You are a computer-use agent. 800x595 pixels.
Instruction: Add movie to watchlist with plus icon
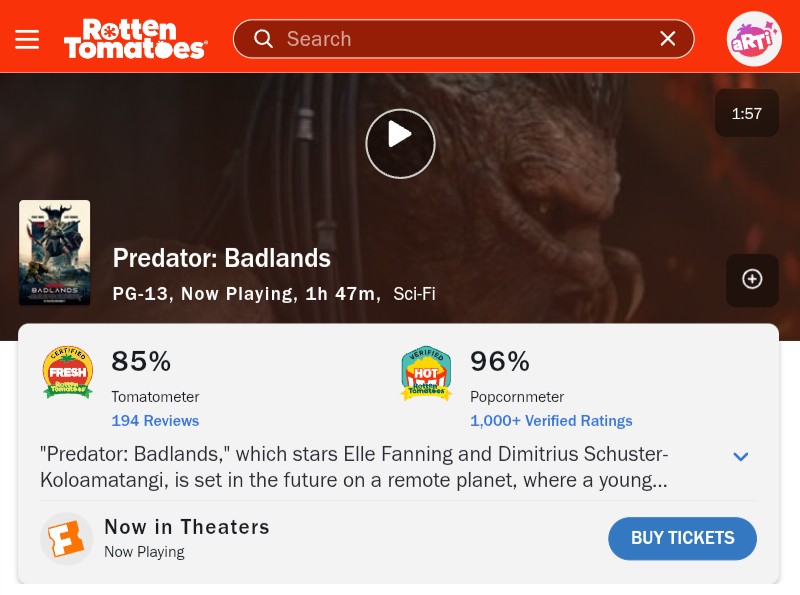[x=752, y=280]
